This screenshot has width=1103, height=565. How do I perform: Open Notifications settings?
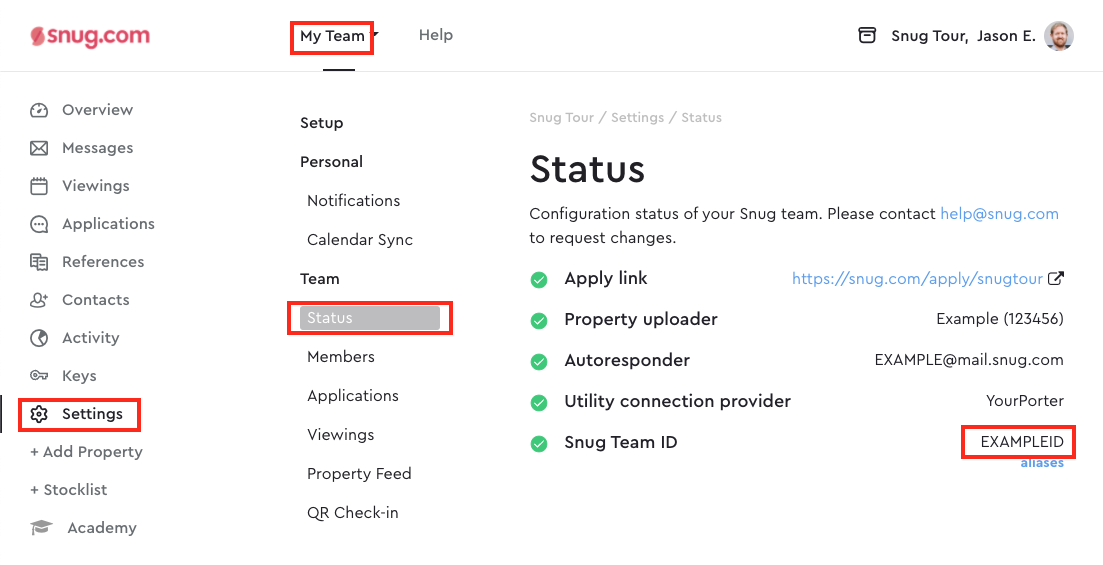[x=353, y=201]
